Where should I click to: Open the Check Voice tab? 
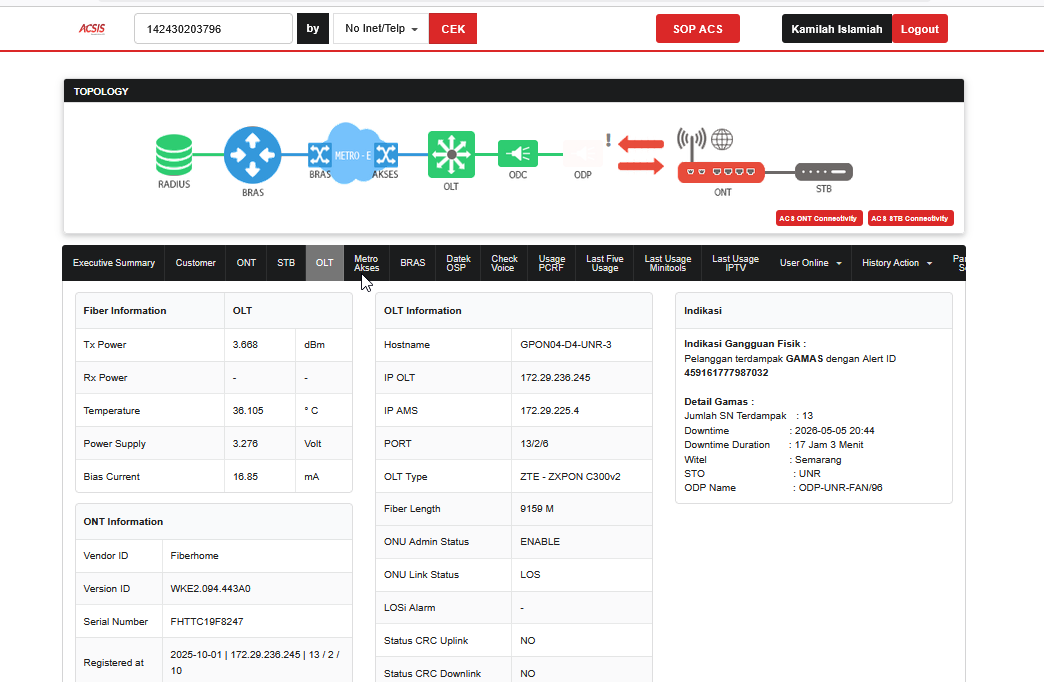click(x=504, y=263)
